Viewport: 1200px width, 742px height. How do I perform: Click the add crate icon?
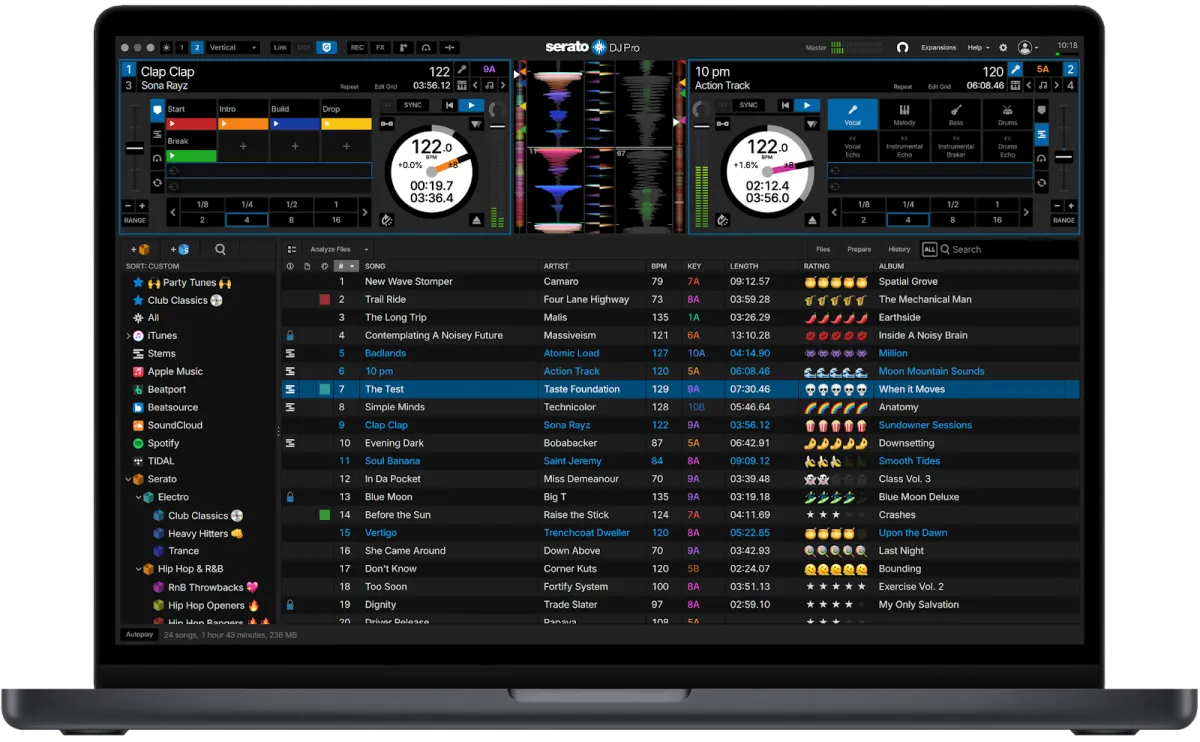[x=139, y=249]
